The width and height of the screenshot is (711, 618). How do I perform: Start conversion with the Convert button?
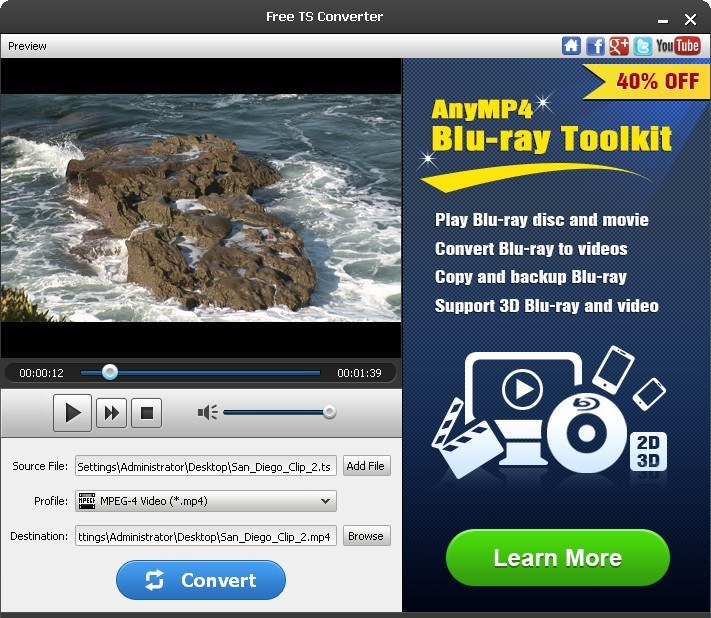pos(201,580)
